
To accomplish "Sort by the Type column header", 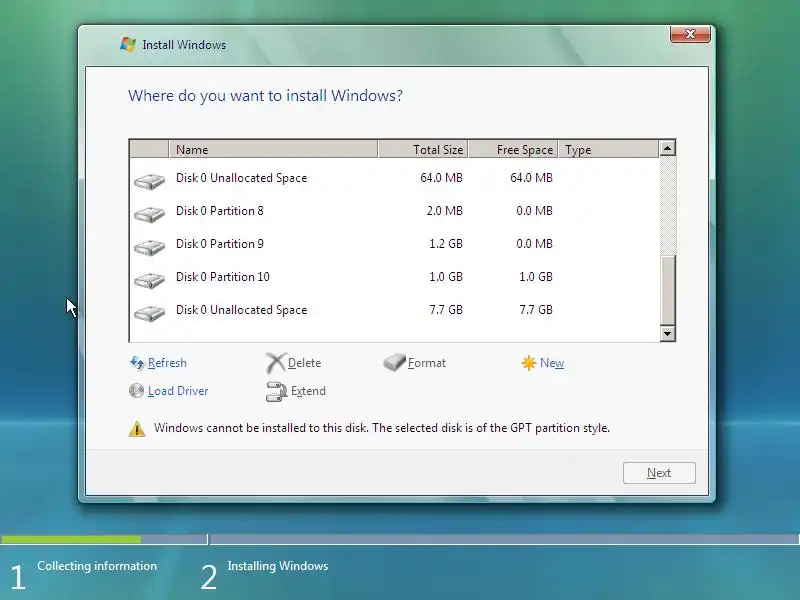I will (x=608, y=149).
